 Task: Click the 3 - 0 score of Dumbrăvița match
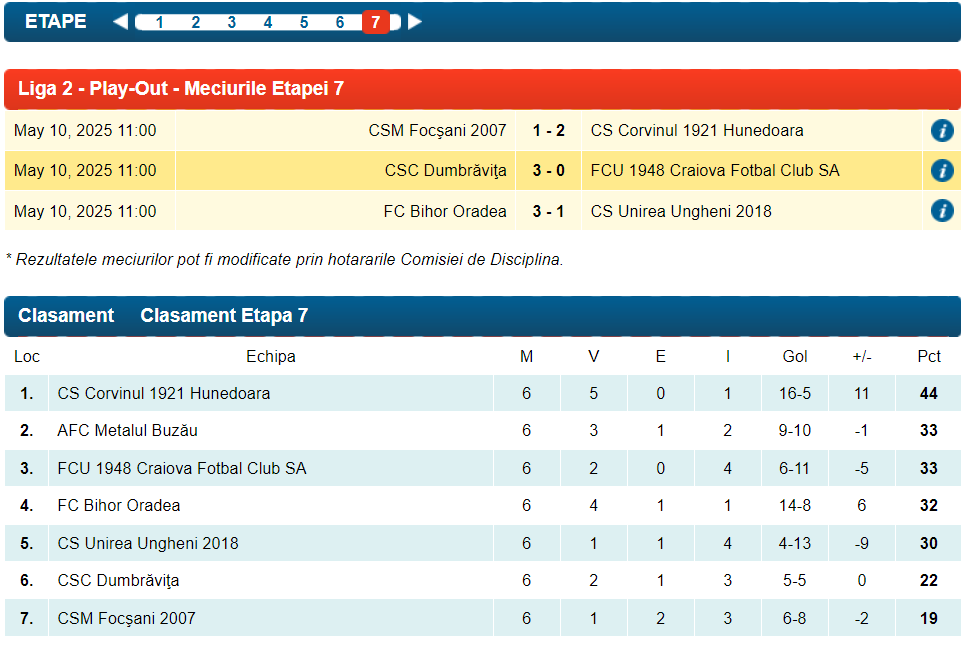[548, 171]
